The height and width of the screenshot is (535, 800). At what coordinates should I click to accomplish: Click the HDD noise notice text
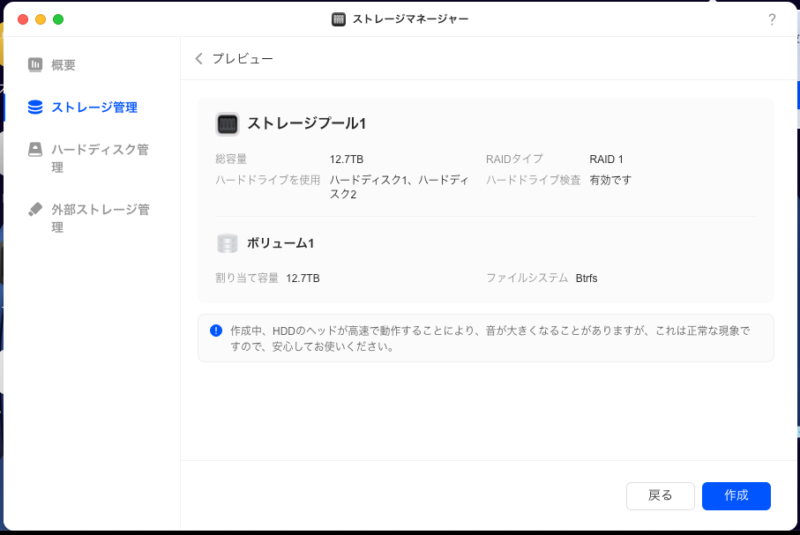click(489, 338)
